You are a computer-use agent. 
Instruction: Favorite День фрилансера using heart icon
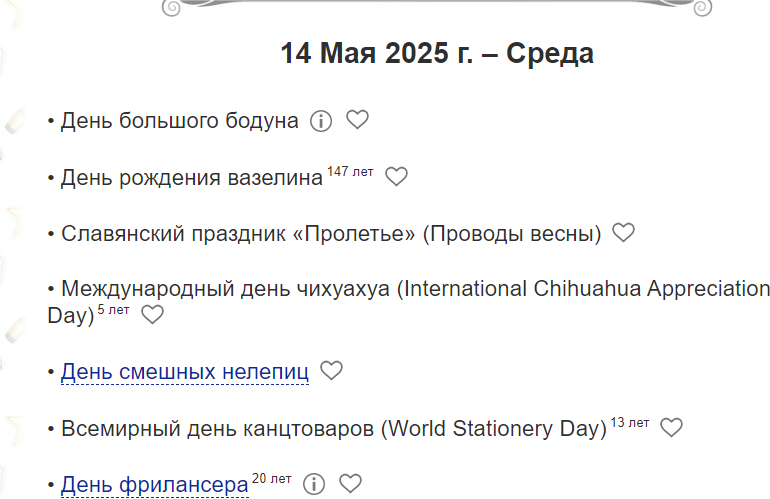tap(350, 483)
